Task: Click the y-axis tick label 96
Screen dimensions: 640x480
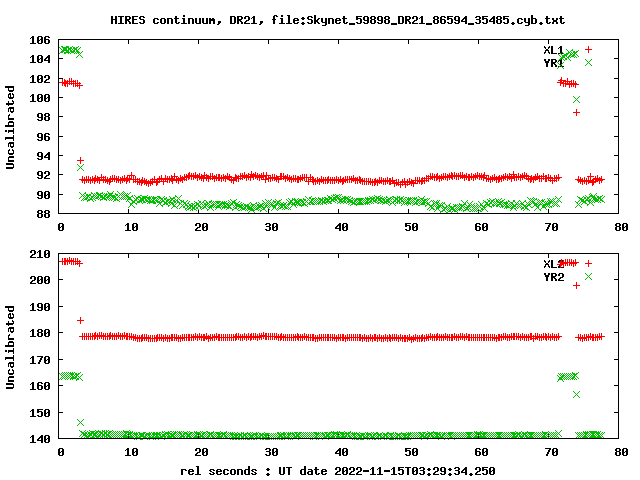Action: [43, 137]
